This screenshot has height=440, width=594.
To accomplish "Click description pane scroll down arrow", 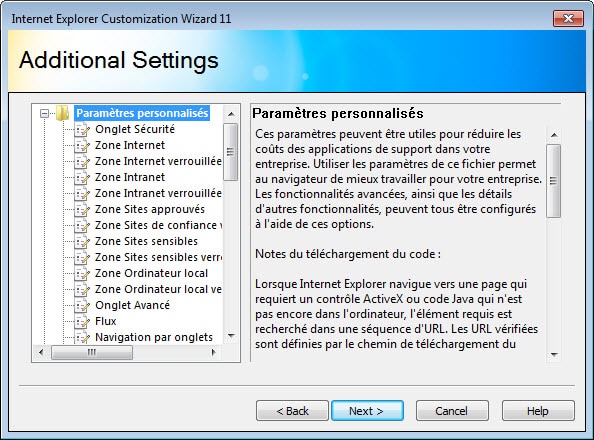I will 554,355.
